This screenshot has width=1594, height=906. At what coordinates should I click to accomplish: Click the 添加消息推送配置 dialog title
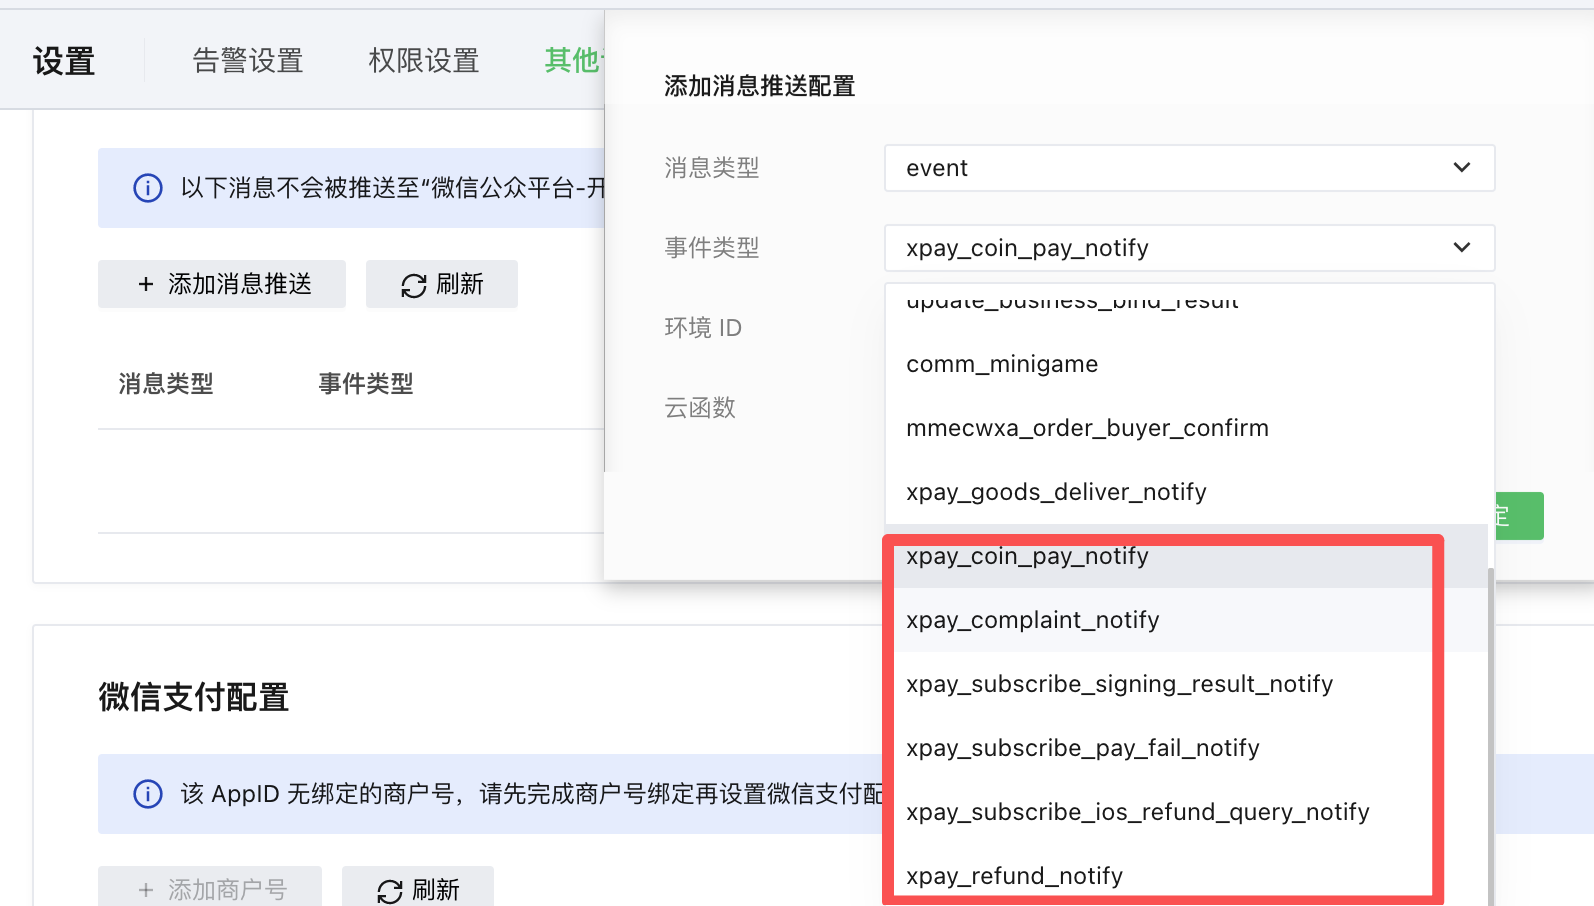click(x=760, y=87)
